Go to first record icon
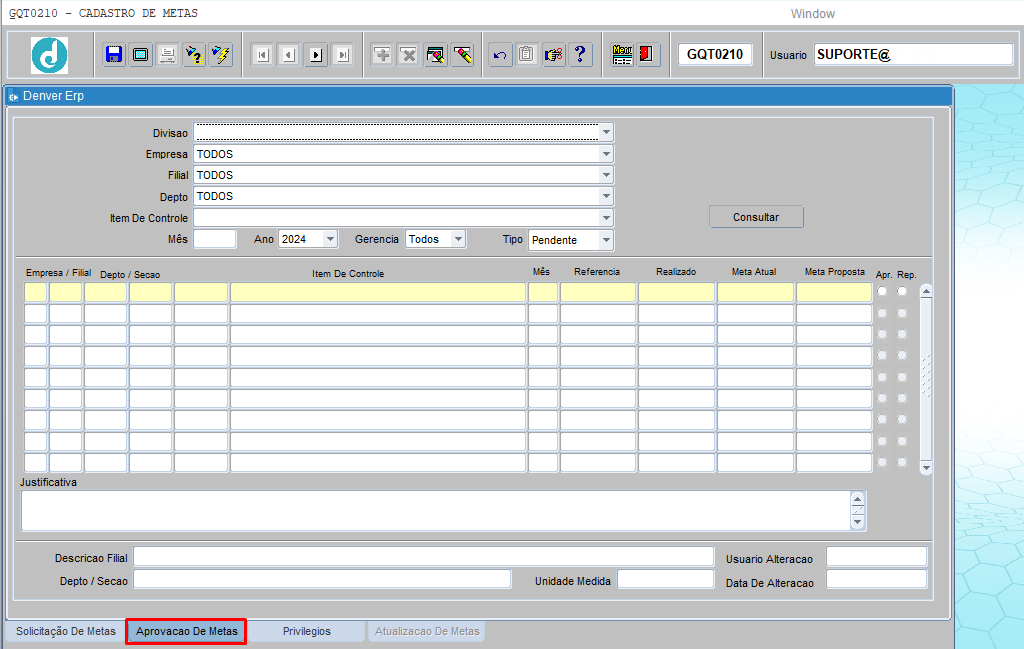 [263, 55]
